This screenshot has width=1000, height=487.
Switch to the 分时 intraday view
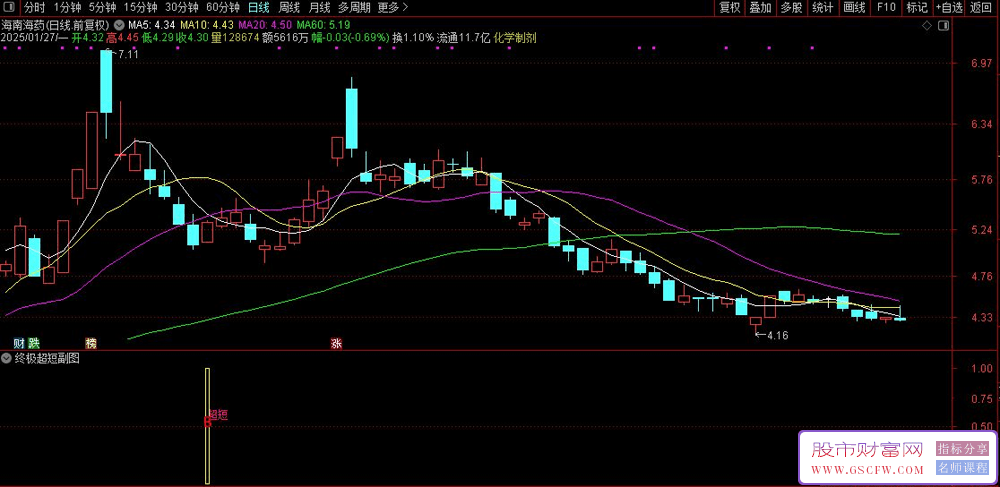(34, 8)
